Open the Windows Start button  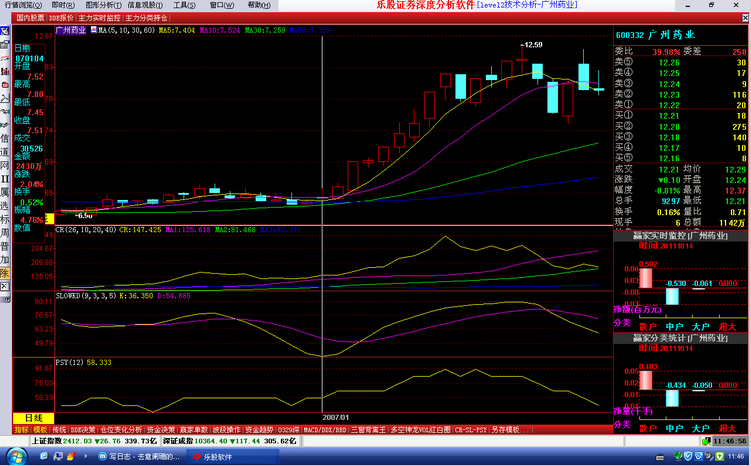15,456
